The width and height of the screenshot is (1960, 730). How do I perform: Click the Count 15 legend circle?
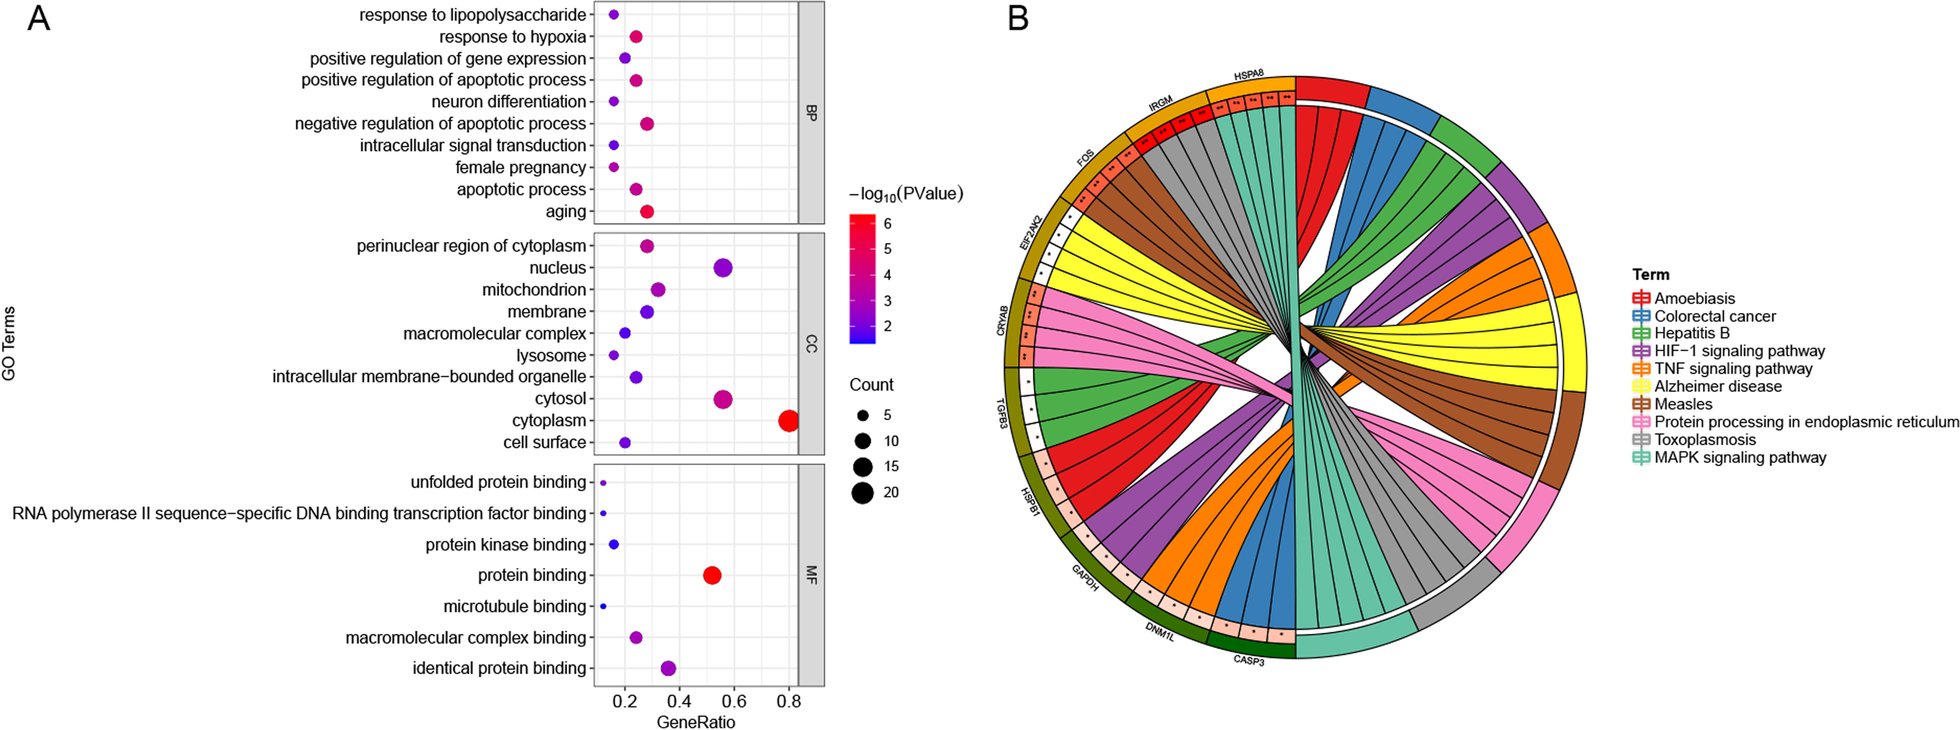(862, 466)
